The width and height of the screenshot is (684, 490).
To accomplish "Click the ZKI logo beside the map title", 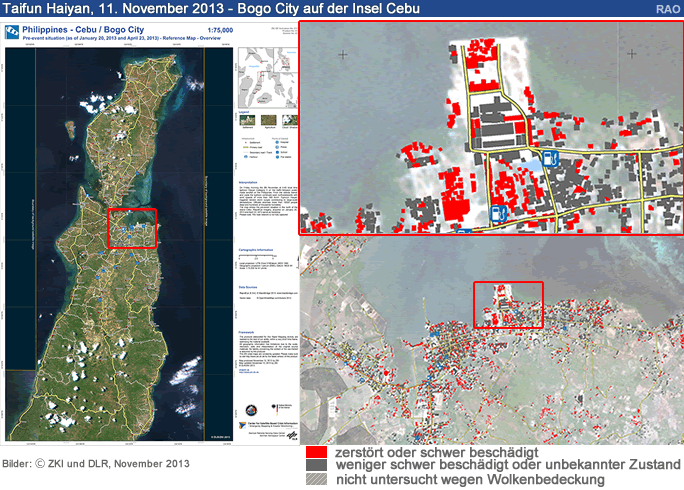I will (13, 31).
